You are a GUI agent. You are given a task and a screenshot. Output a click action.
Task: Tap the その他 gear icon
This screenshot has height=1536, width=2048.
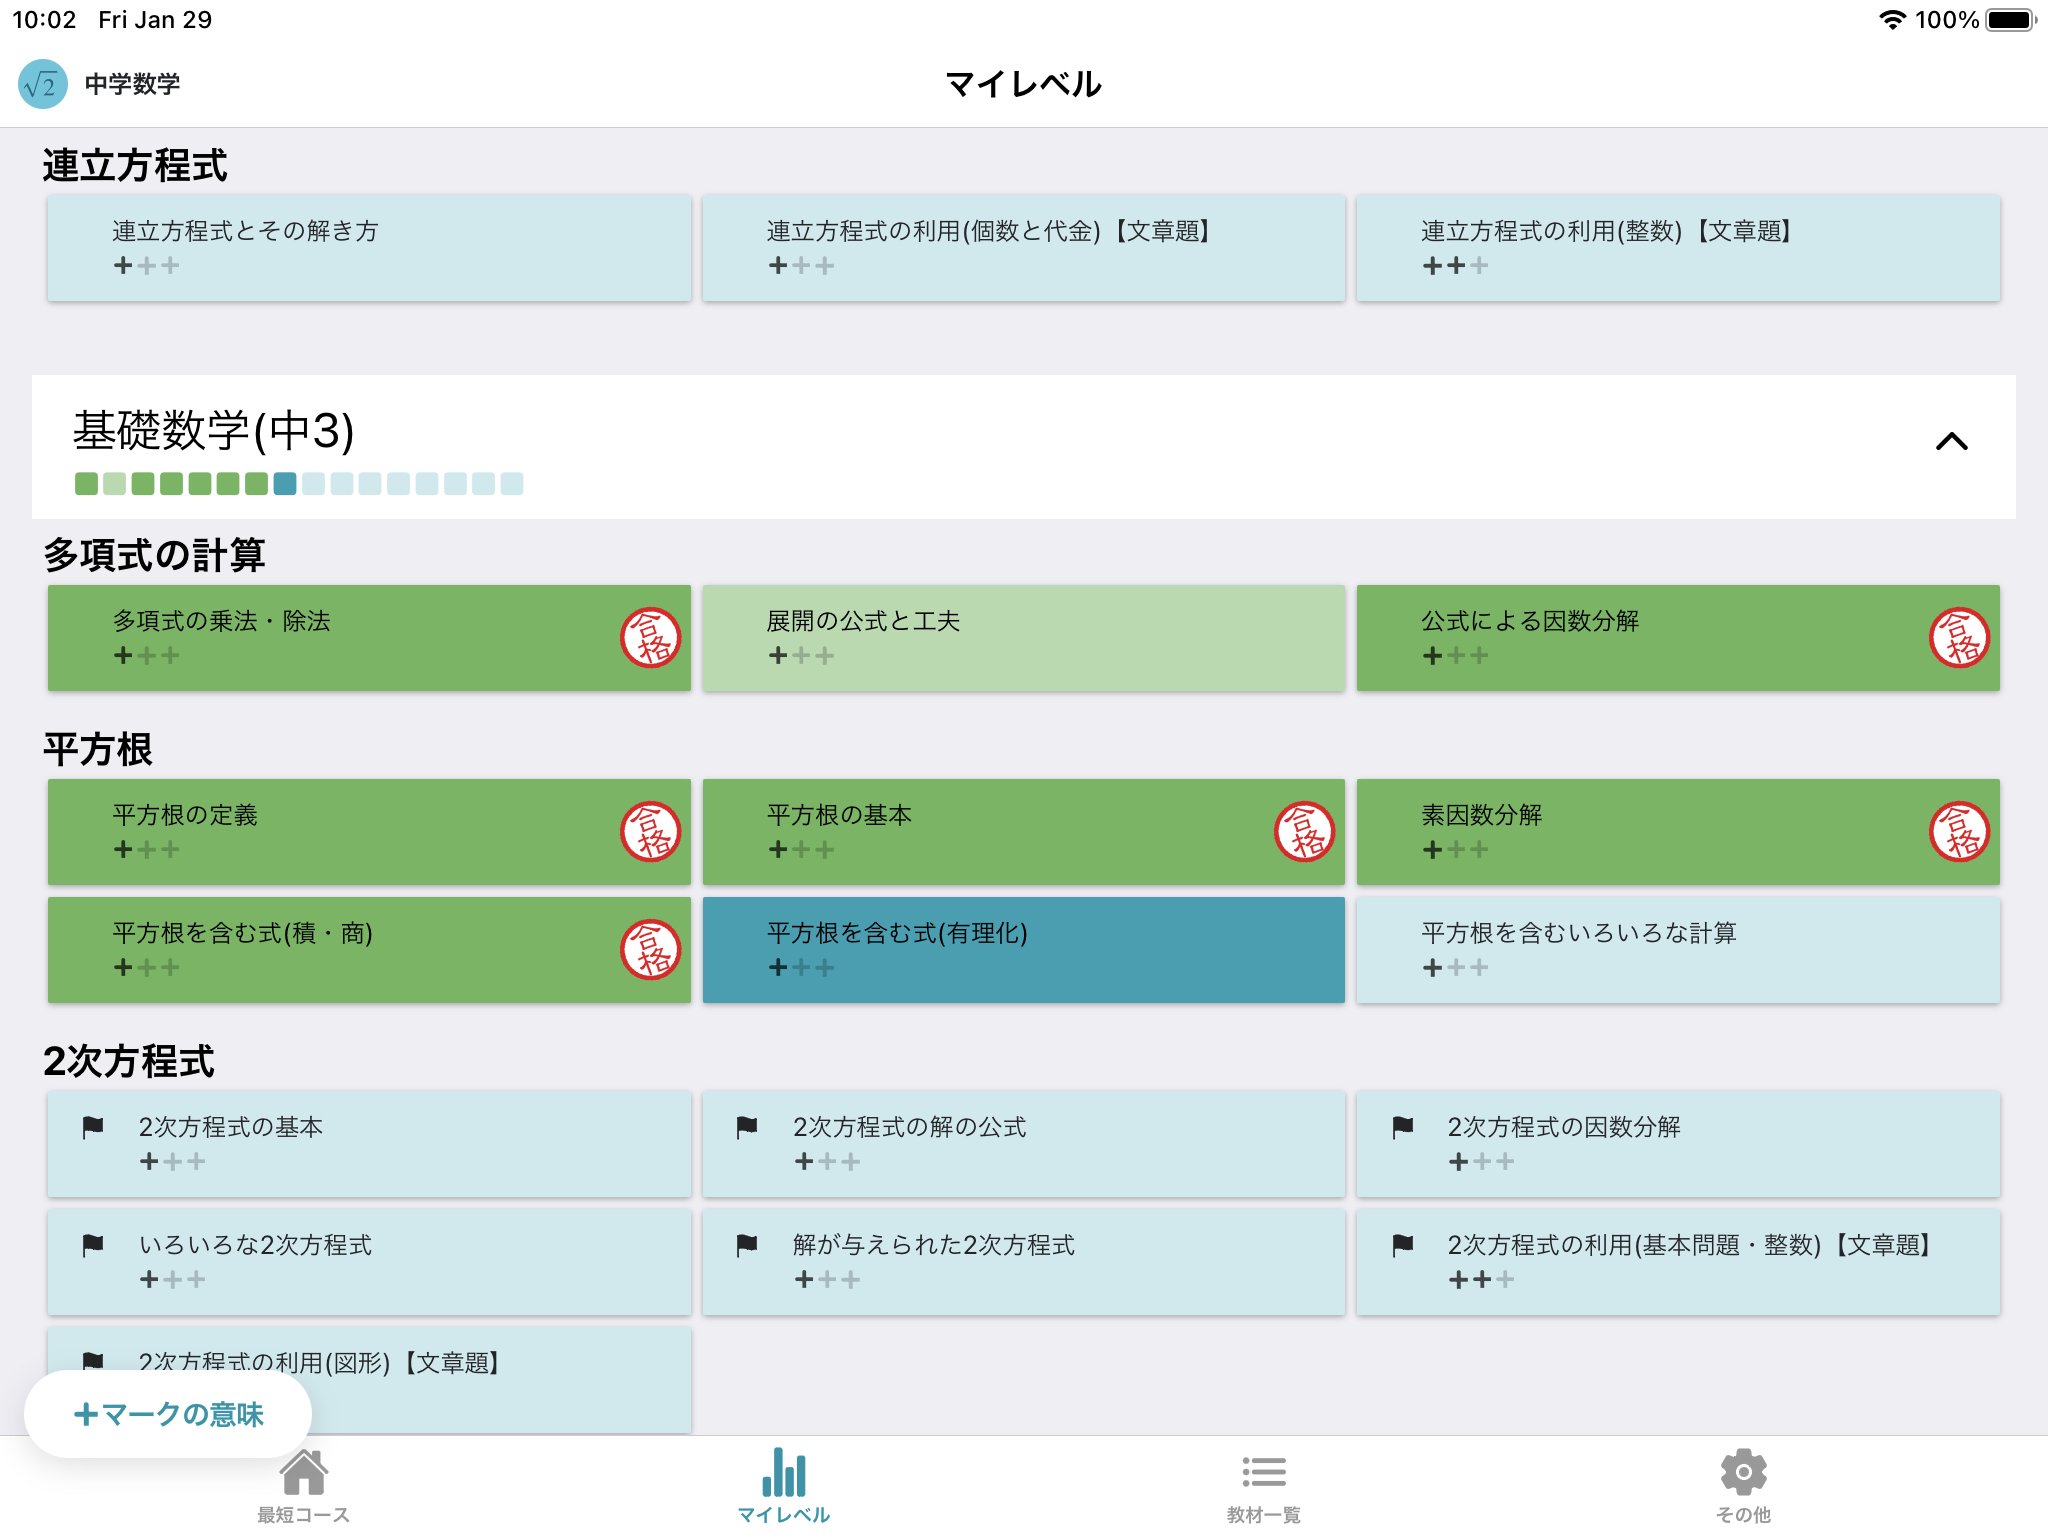tap(1743, 1472)
